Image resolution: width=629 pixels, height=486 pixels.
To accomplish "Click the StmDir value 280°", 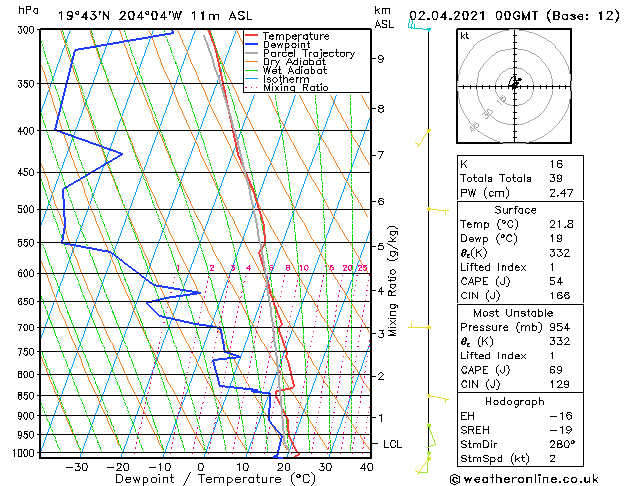I will click(562, 444).
